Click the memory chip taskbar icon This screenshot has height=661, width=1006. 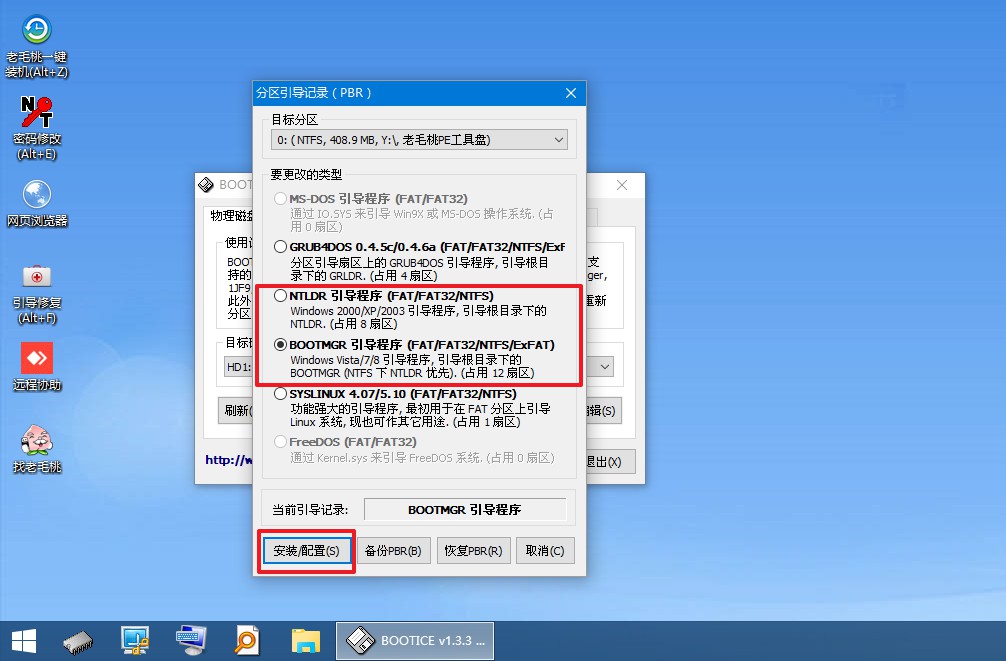(x=78, y=640)
